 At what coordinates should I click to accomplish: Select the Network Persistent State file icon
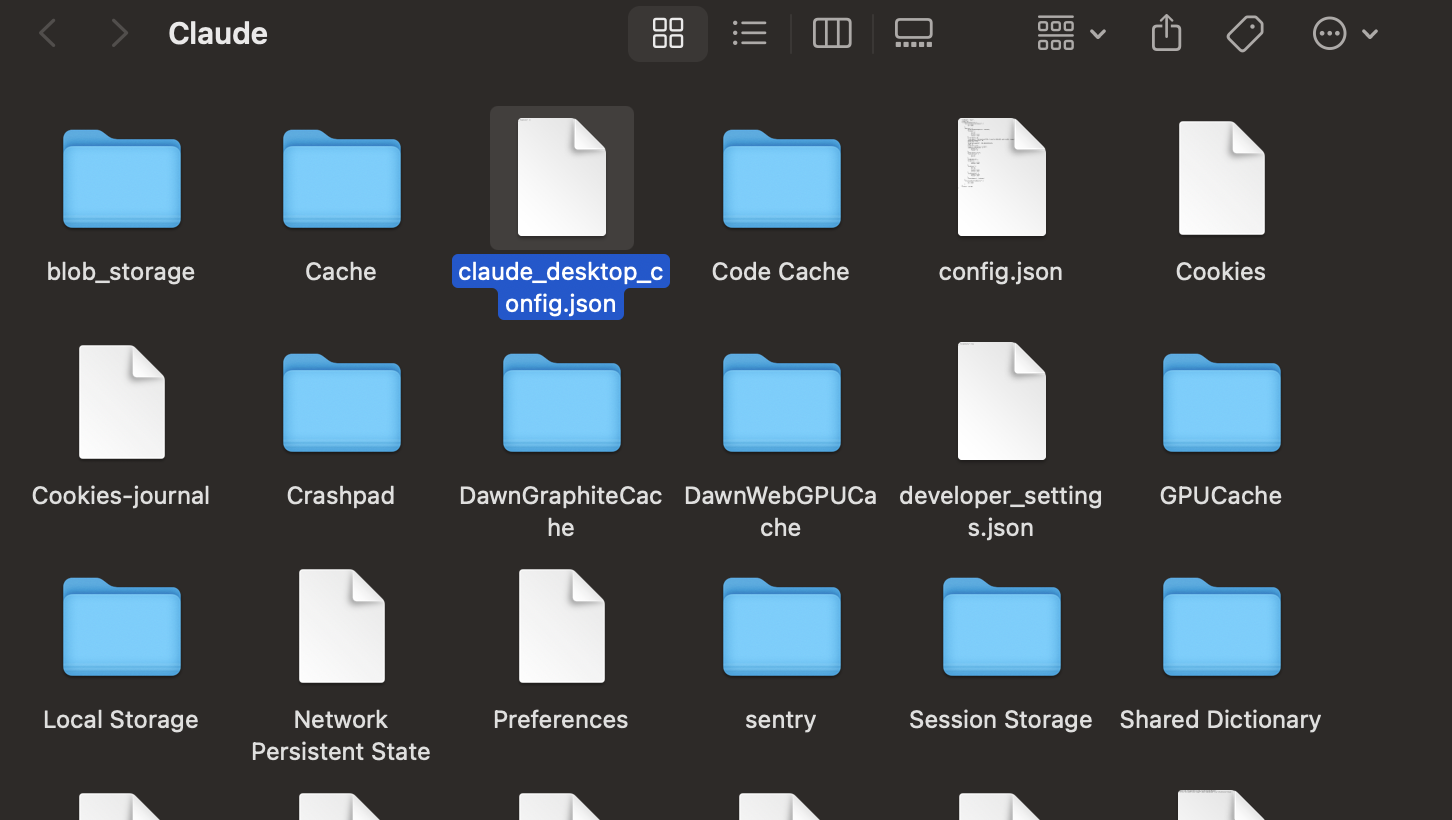[x=341, y=626]
